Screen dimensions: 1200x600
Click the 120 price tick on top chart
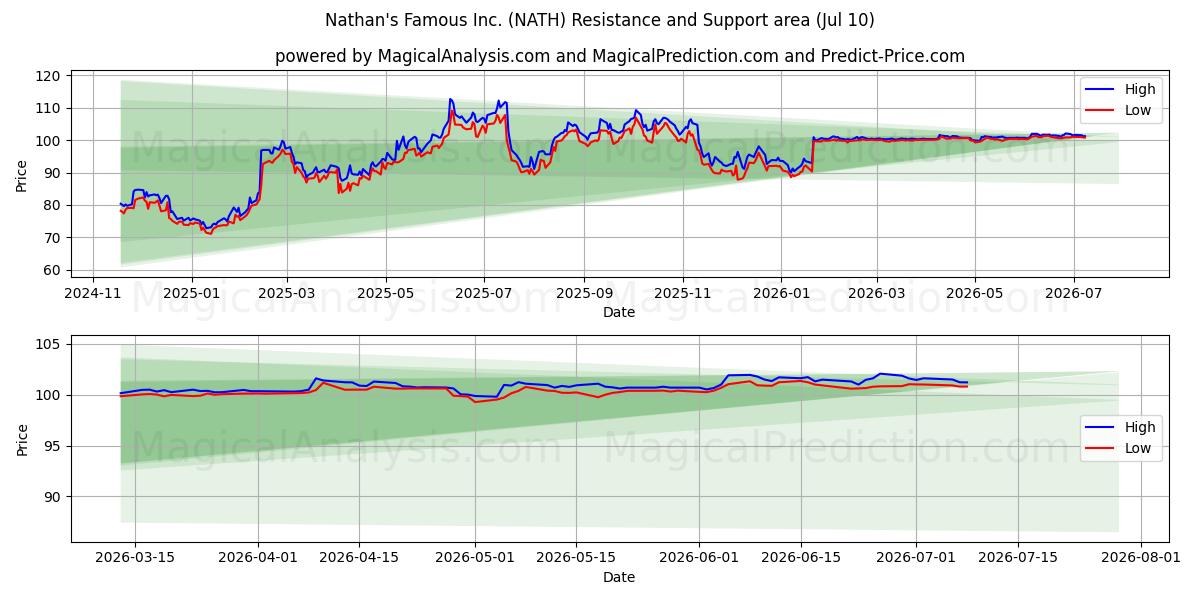(50, 76)
